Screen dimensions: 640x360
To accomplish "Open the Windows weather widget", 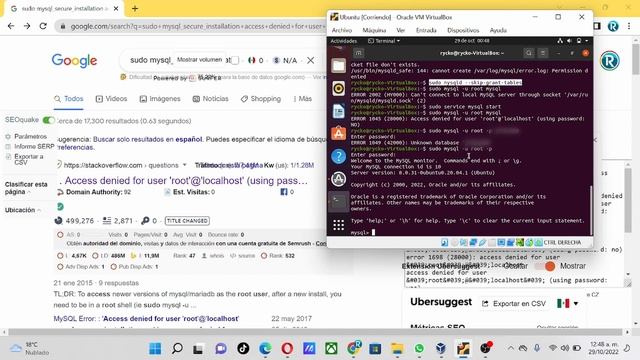I will [29, 349].
